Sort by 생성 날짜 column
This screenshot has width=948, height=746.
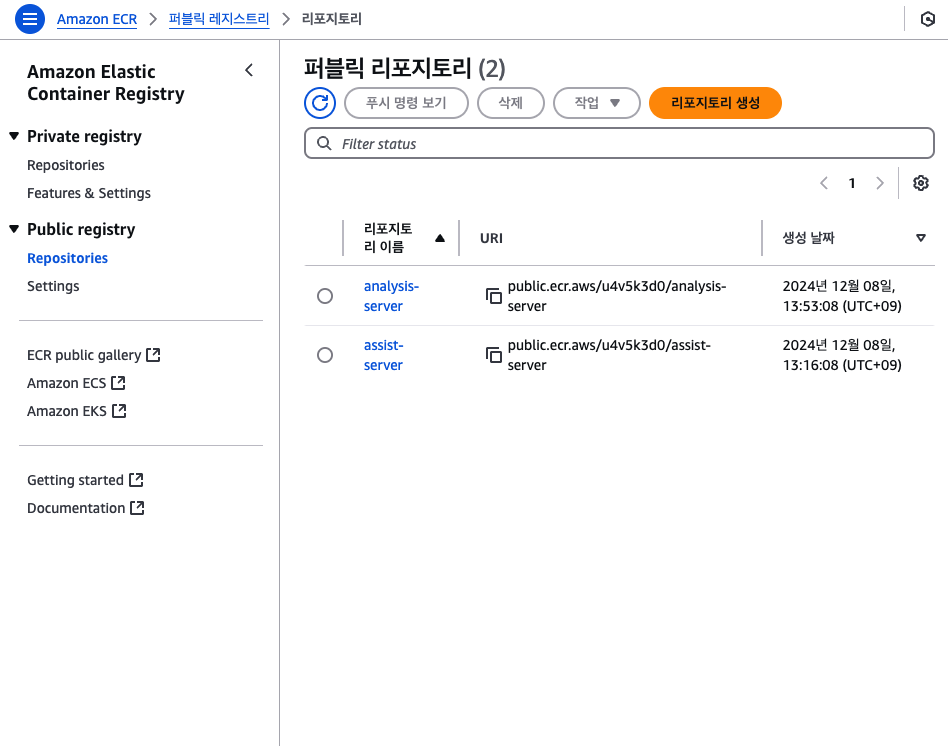click(x=854, y=238)
